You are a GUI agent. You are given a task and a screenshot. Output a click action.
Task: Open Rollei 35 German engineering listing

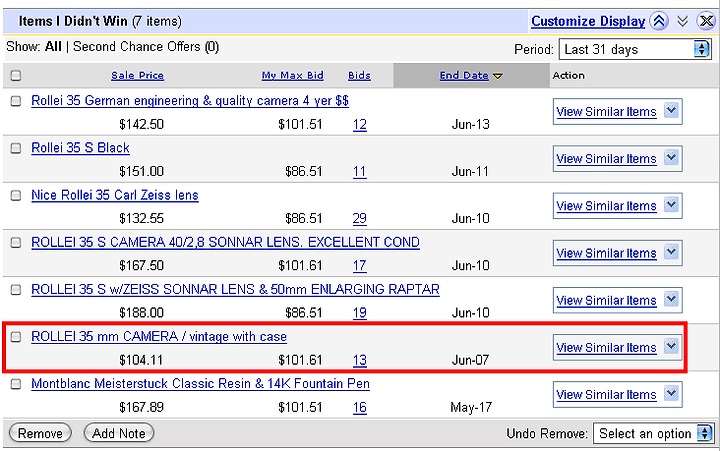[x=190, y=101]
